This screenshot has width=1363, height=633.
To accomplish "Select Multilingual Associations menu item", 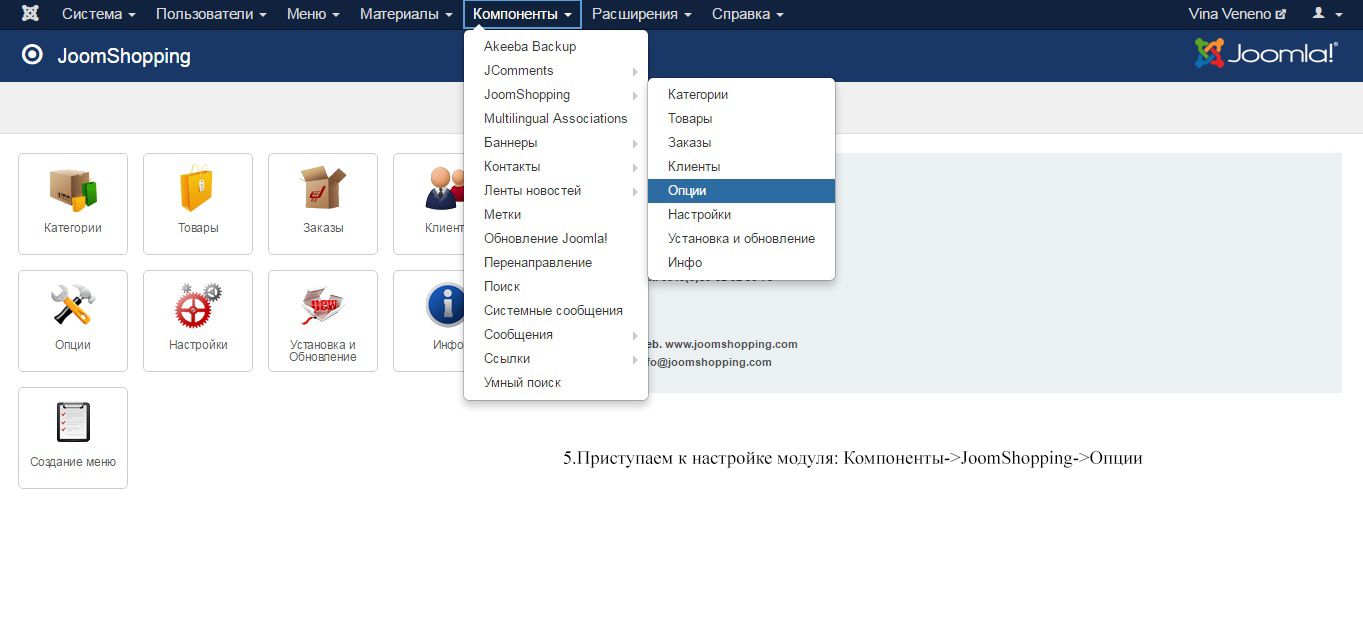I will [x=556, y=119].
